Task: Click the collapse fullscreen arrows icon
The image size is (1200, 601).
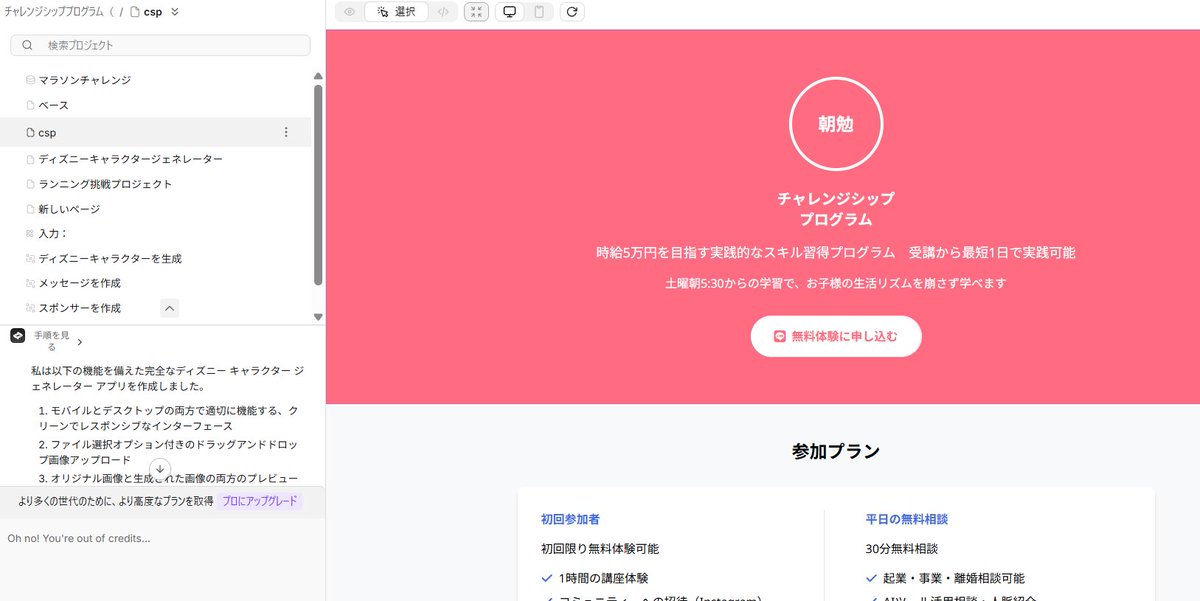Action: [x=477, y=12]
